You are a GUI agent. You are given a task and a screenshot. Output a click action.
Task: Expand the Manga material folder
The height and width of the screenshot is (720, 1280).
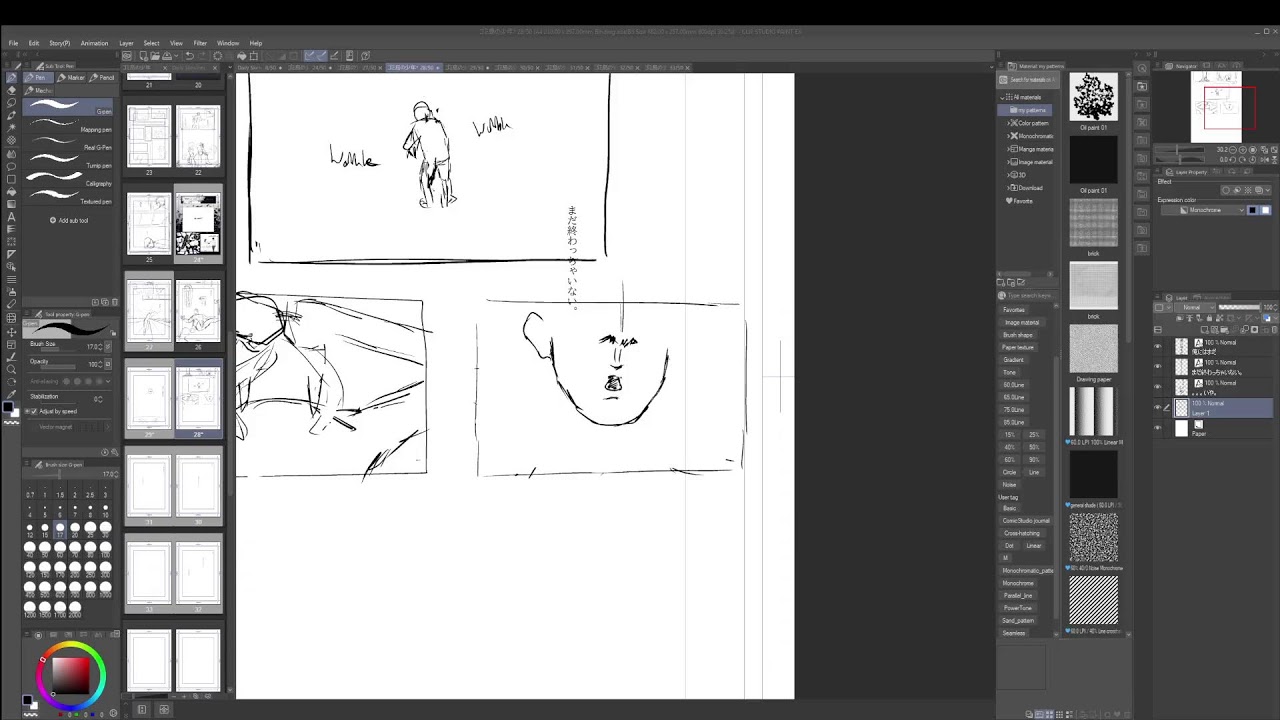(1008, 149)
